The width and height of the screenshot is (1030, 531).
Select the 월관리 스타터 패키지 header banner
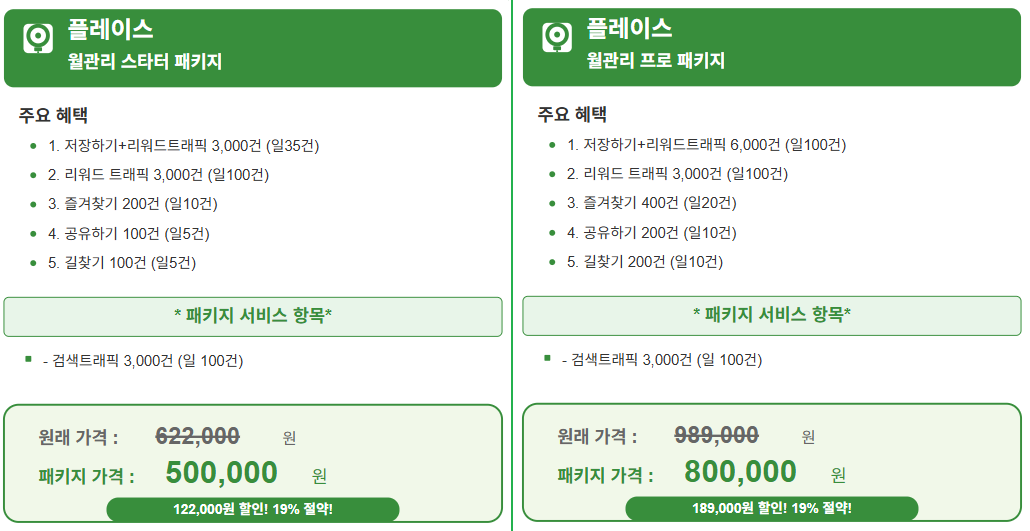pos(253,48)
